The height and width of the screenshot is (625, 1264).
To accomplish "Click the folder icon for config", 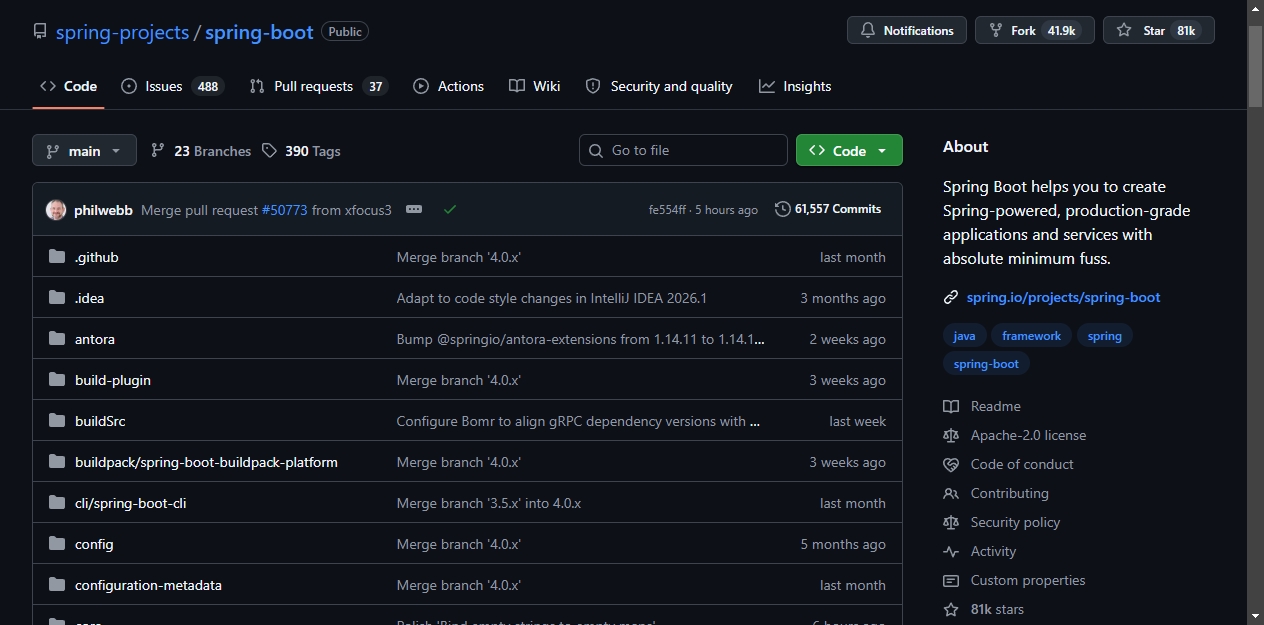I will (57, 544).
